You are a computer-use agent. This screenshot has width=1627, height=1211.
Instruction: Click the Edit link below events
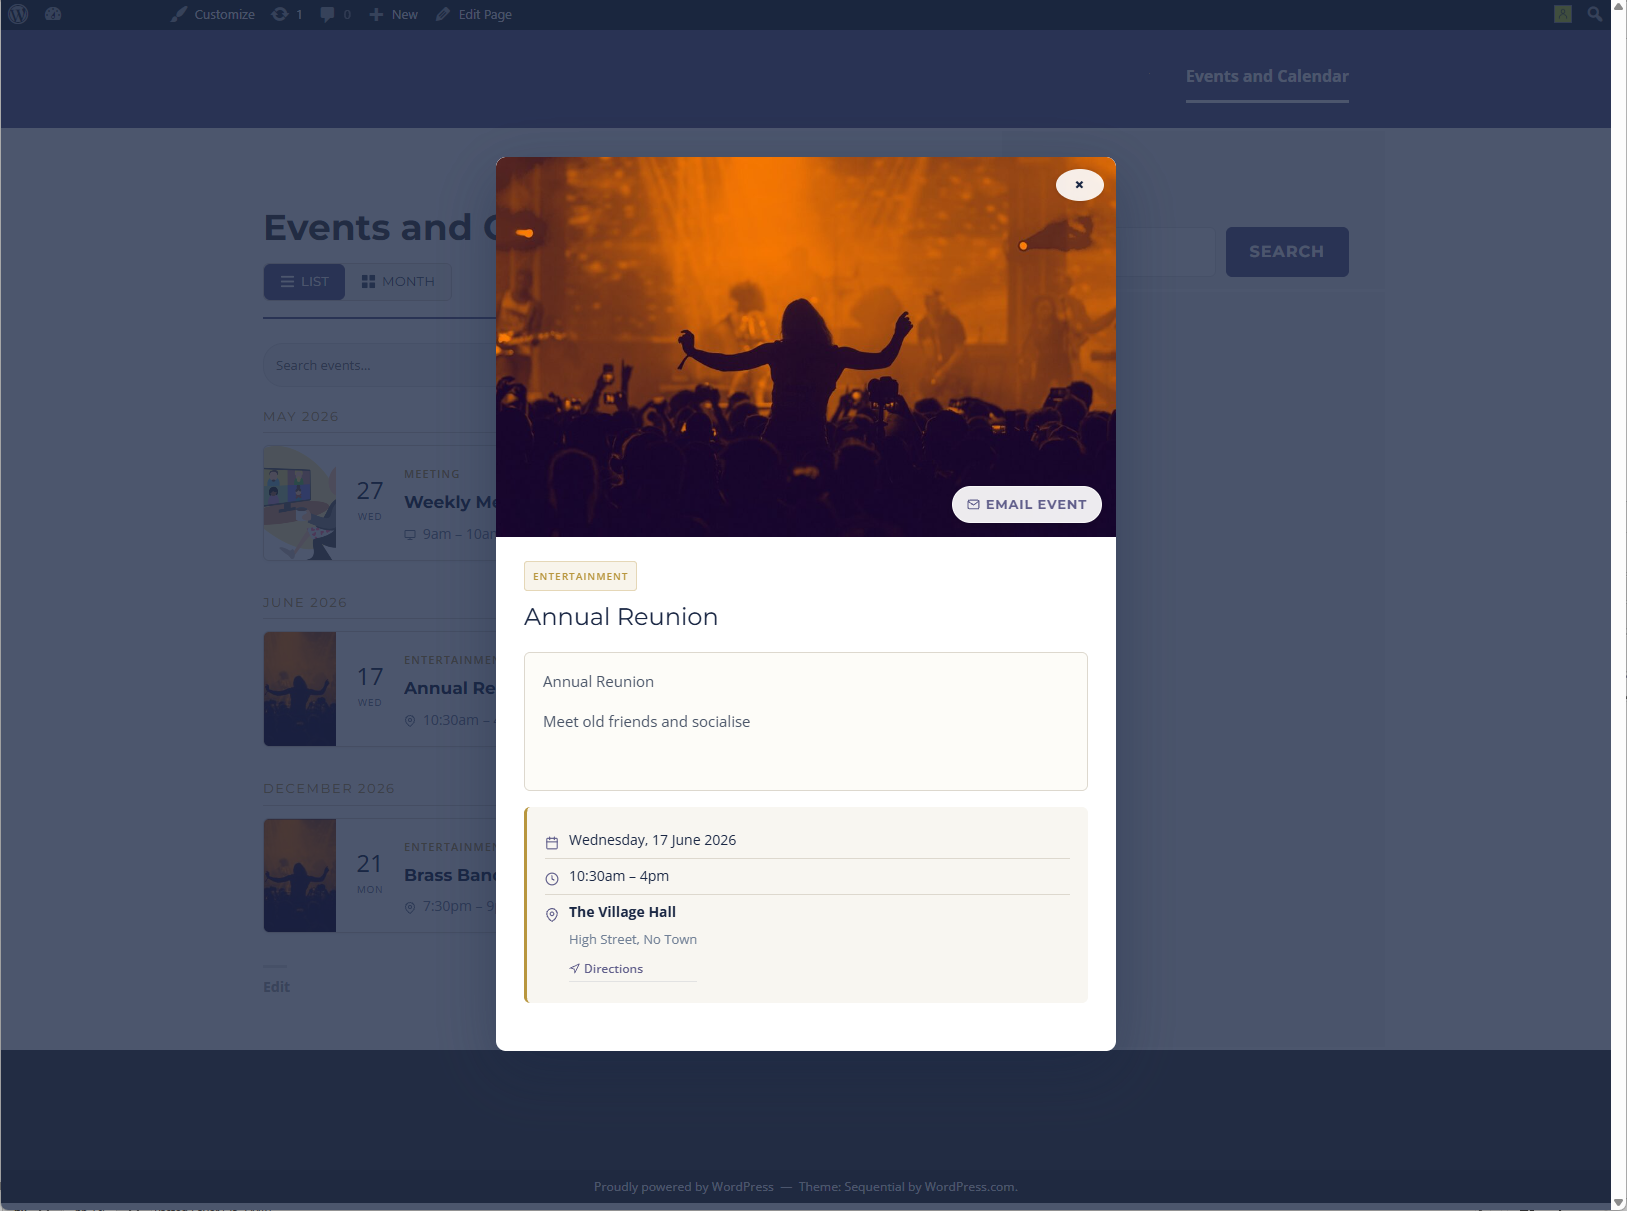(276, 987)
